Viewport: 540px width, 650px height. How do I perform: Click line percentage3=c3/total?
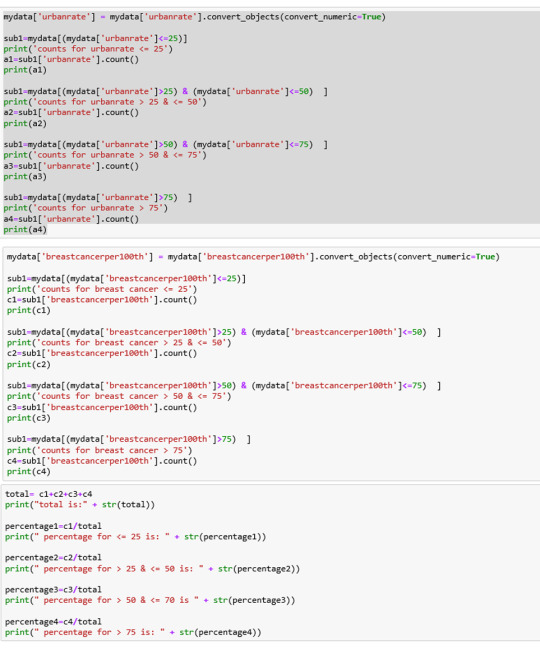click(53, 589)
